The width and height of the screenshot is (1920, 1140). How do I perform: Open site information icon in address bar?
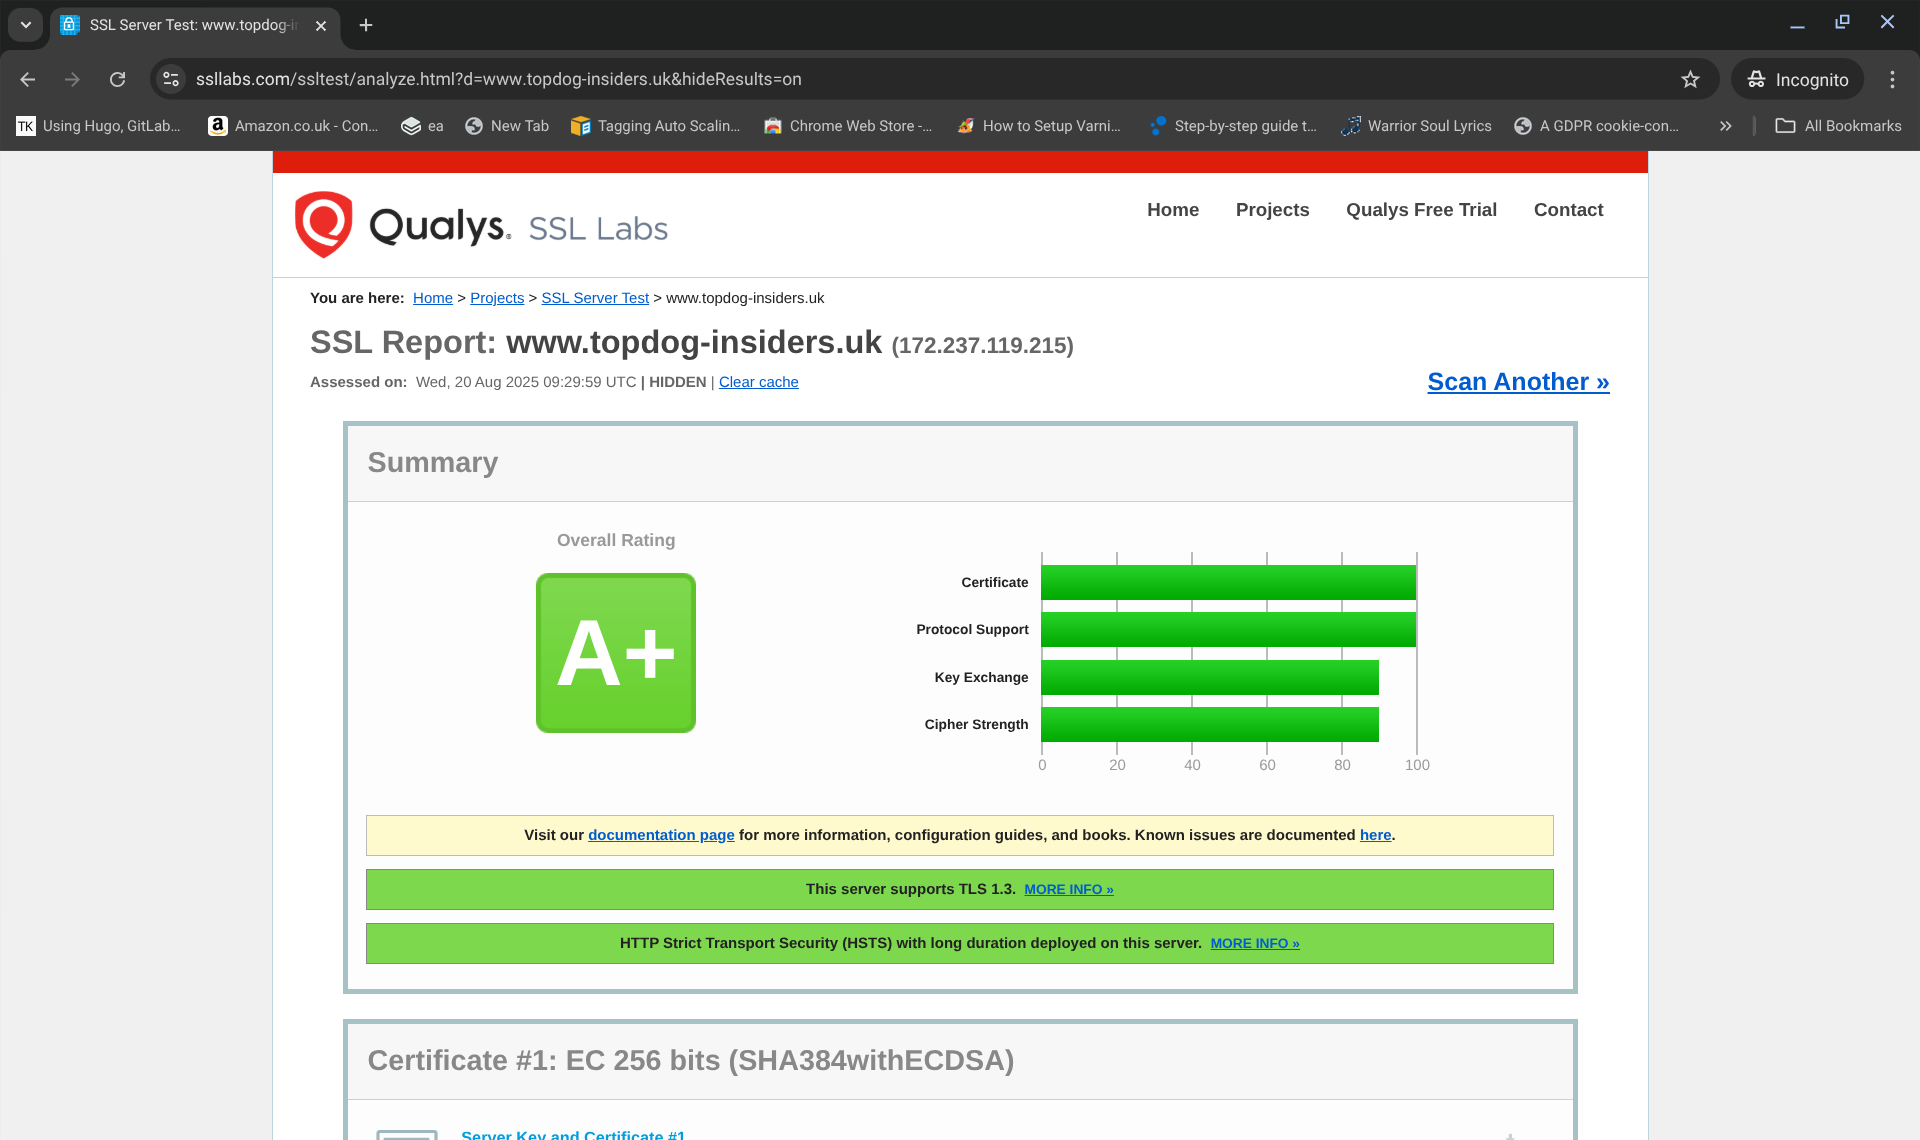[170, 79]
